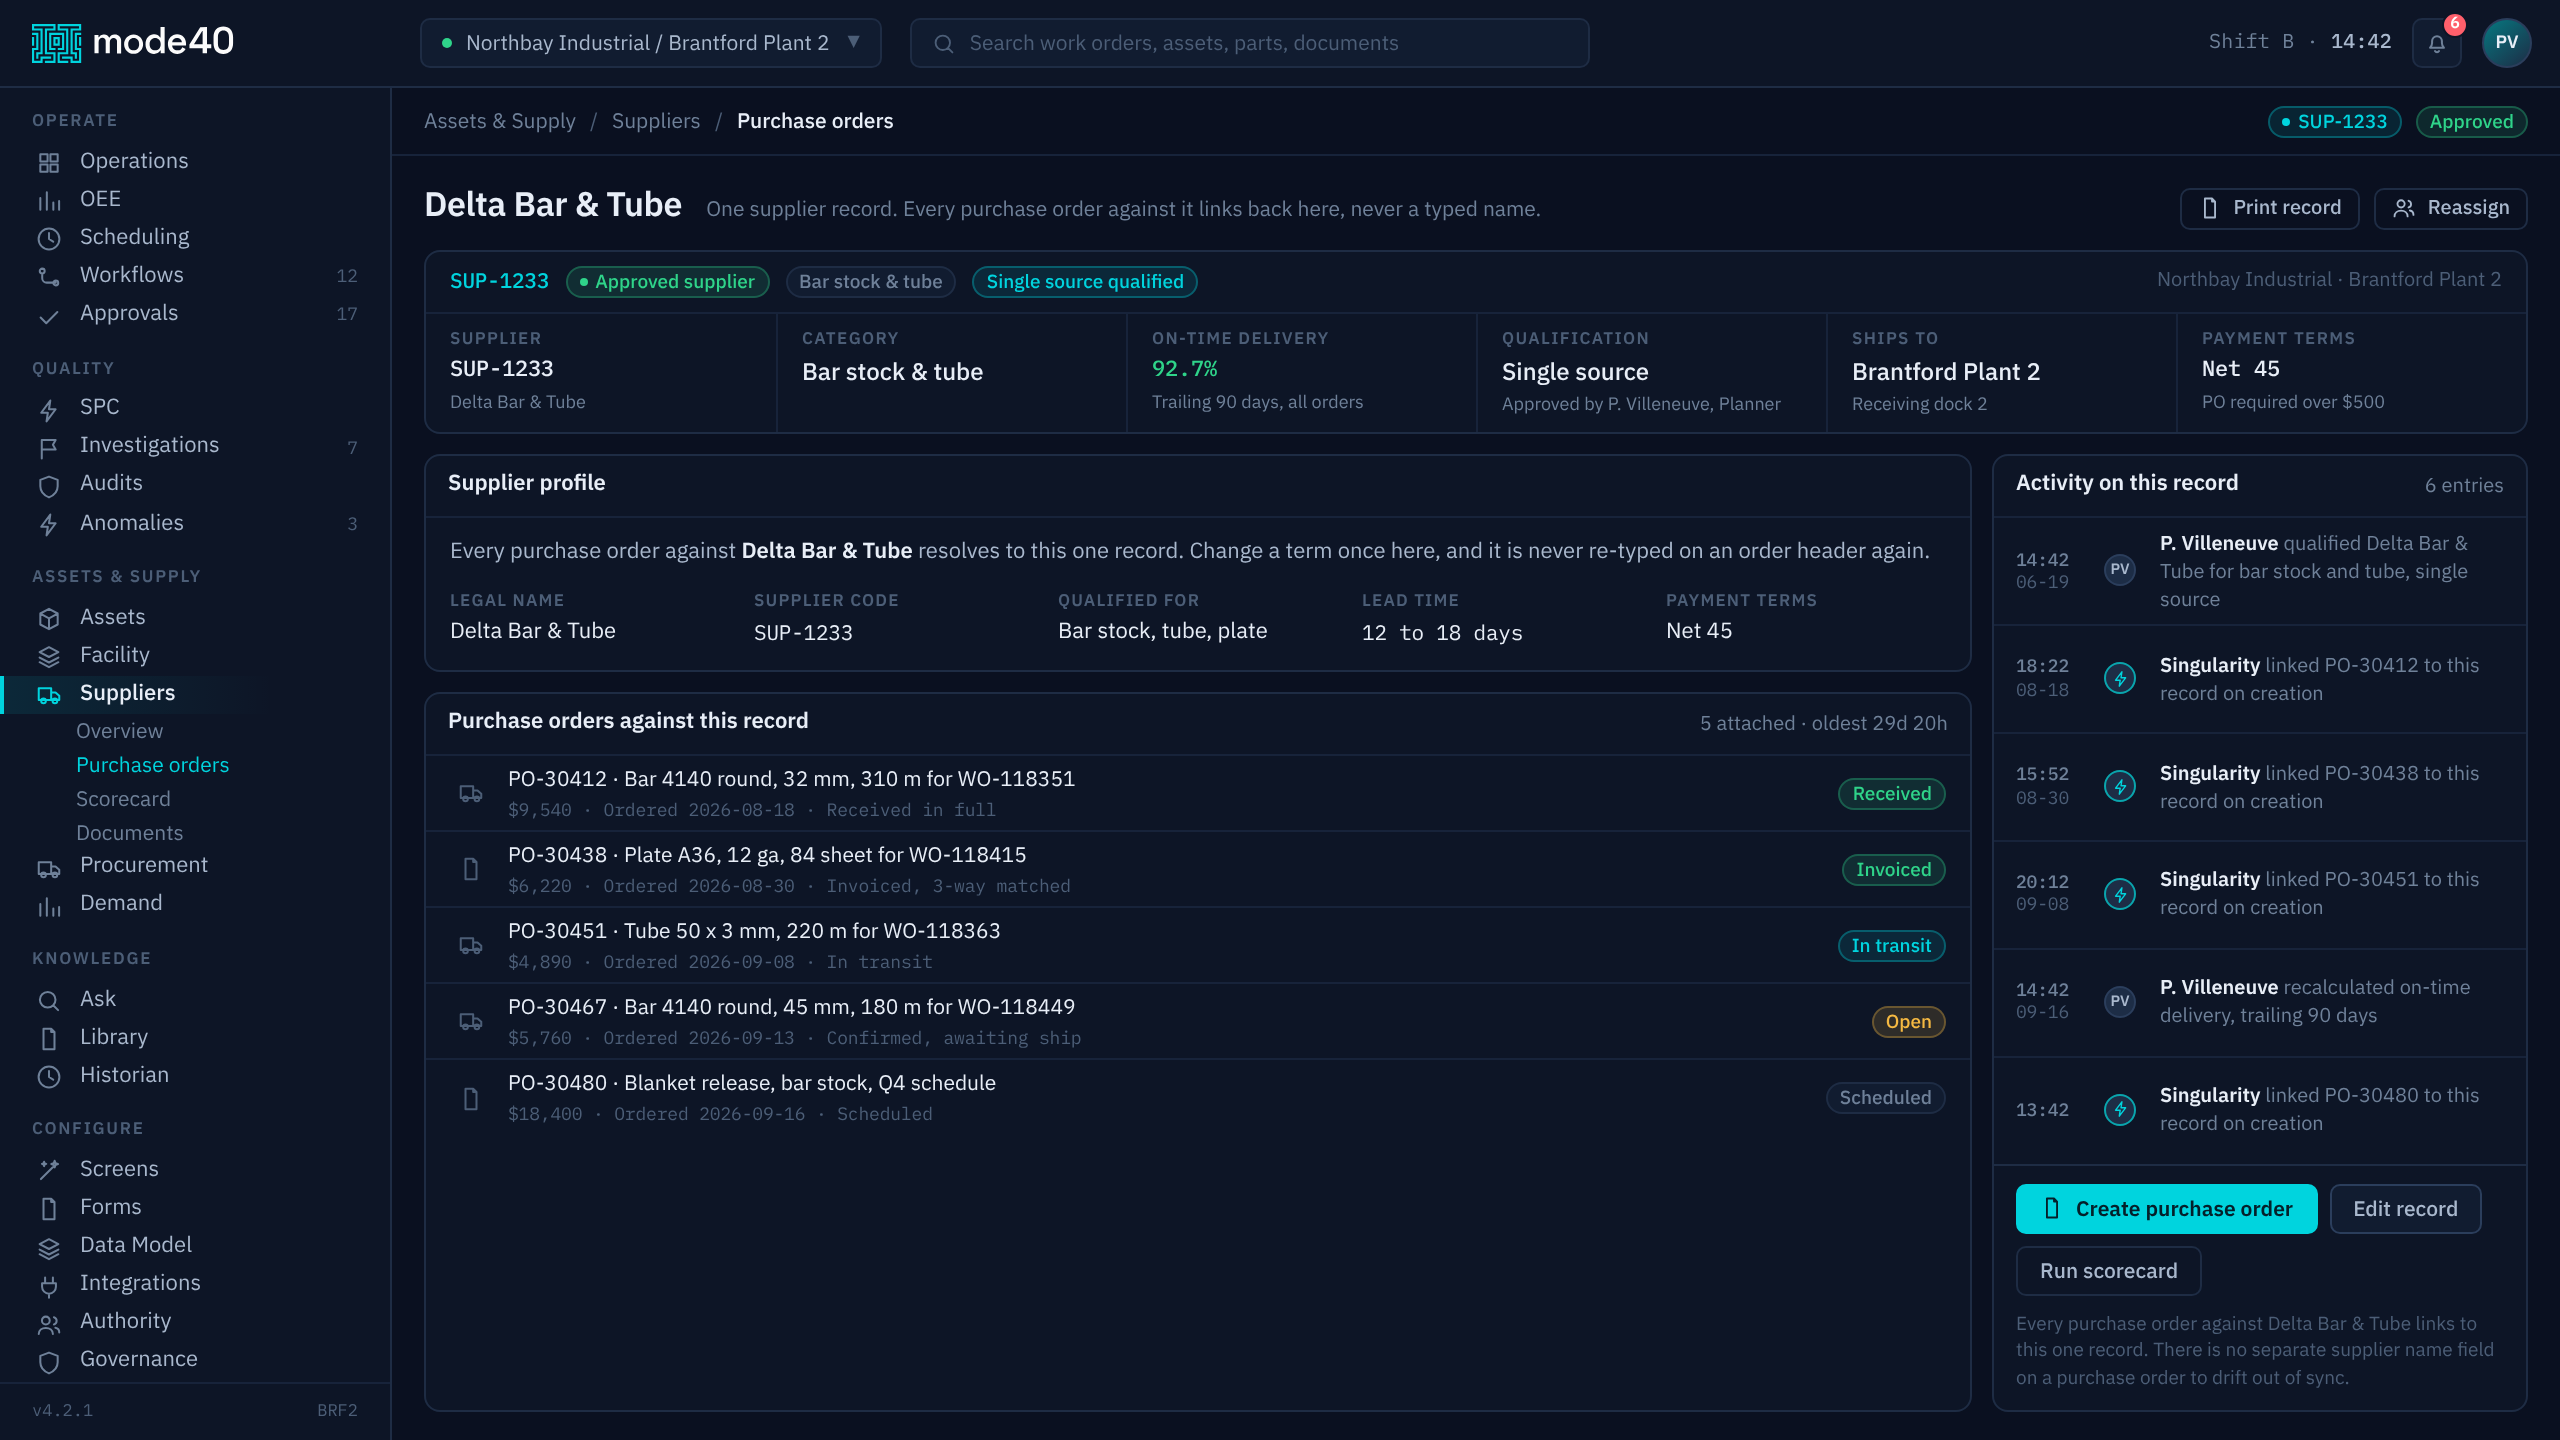The image size is (2560, 1440).
Task: Select Documents under Suppliers
Action: pyautogui.click(x=130, y=833)
